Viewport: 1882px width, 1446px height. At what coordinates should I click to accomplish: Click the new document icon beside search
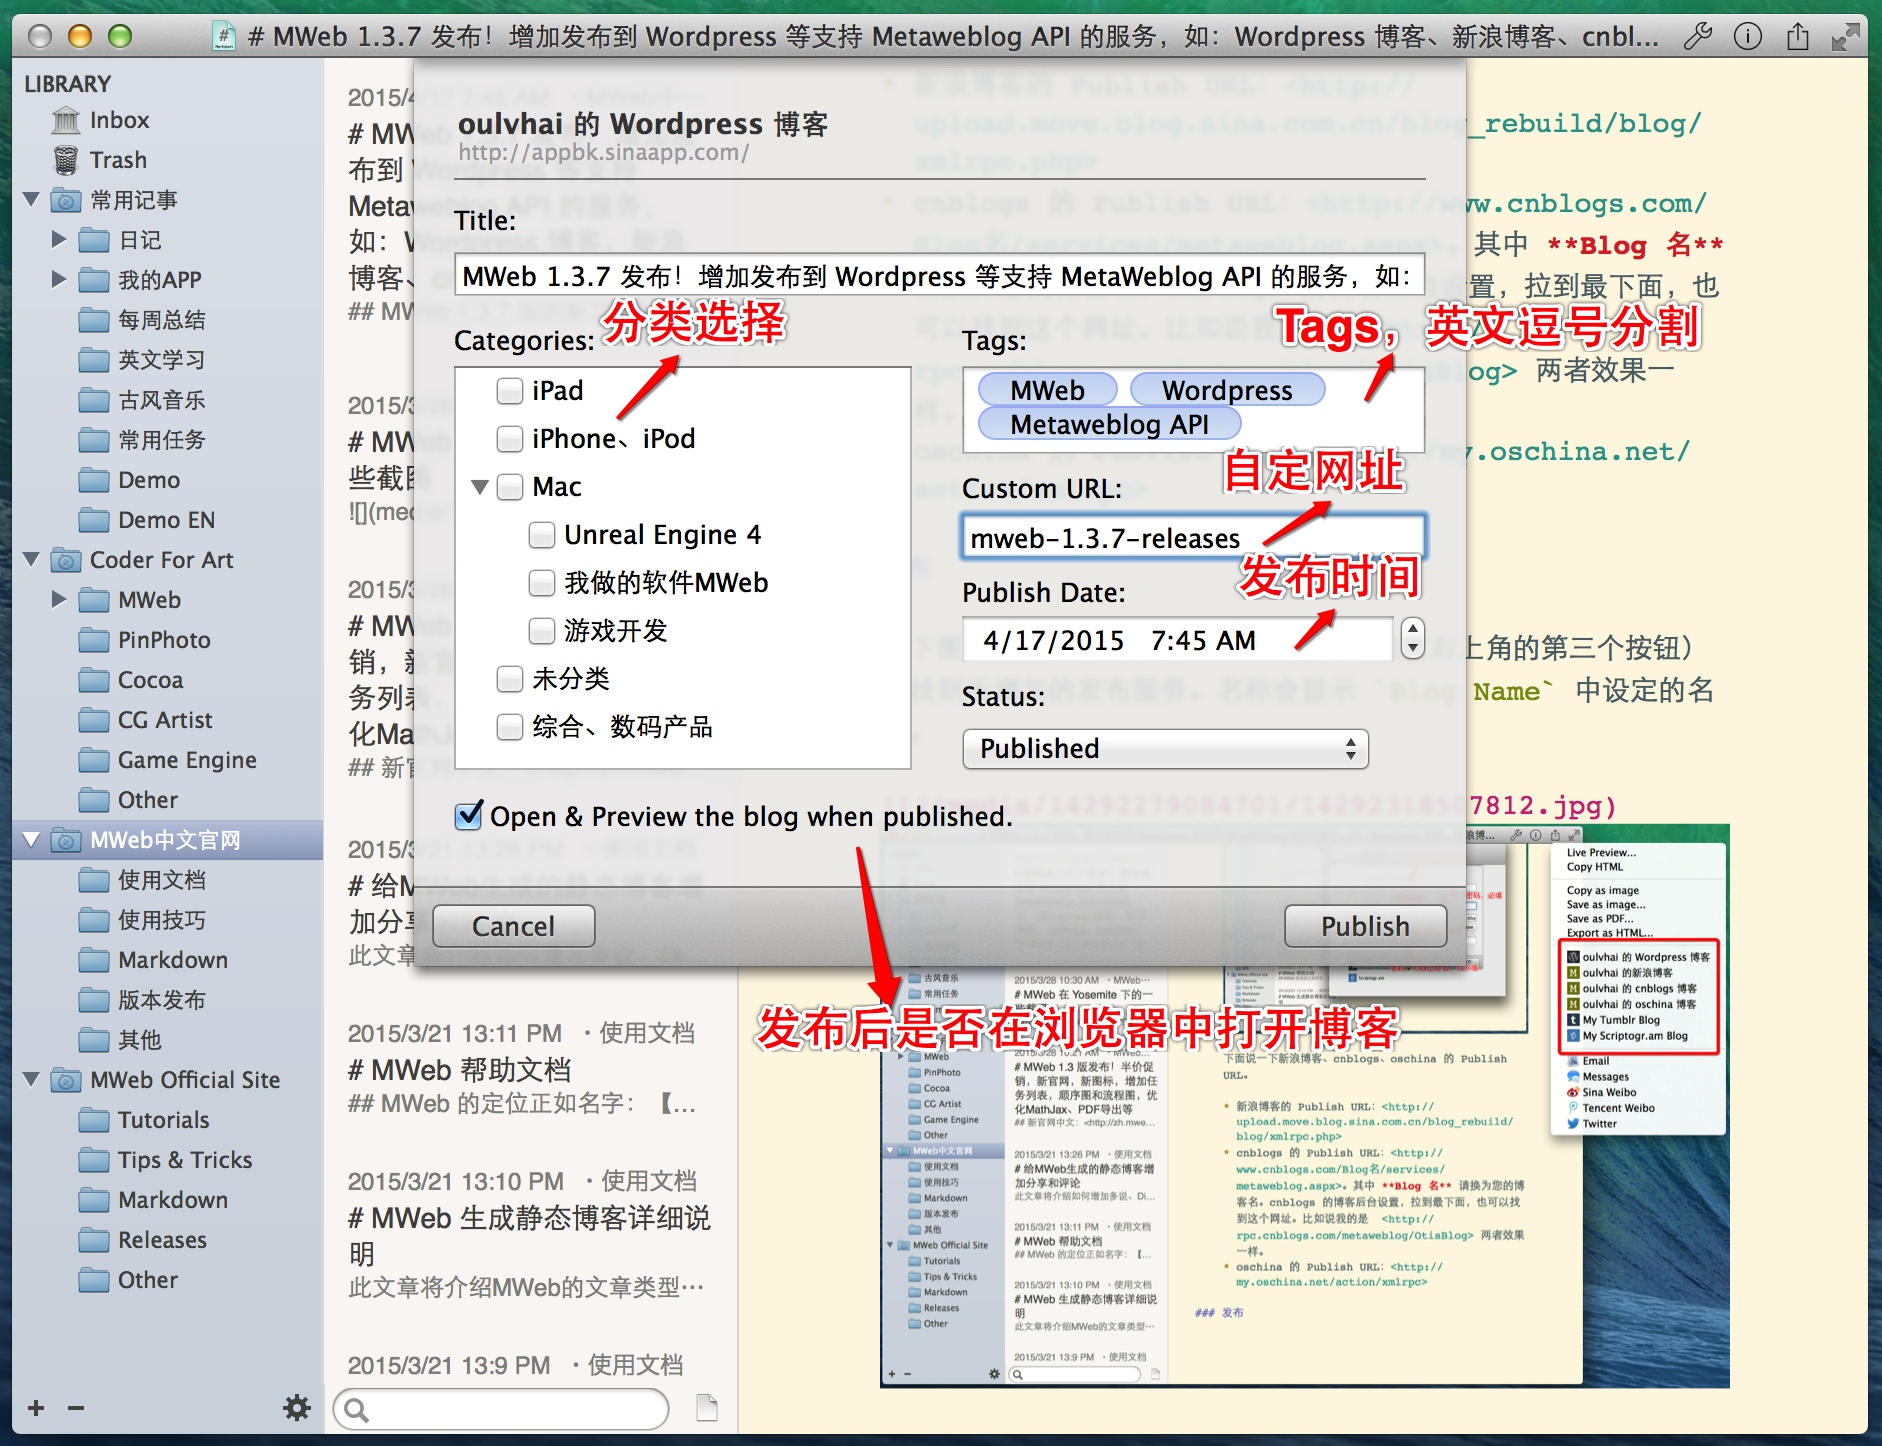(707, 1407)
